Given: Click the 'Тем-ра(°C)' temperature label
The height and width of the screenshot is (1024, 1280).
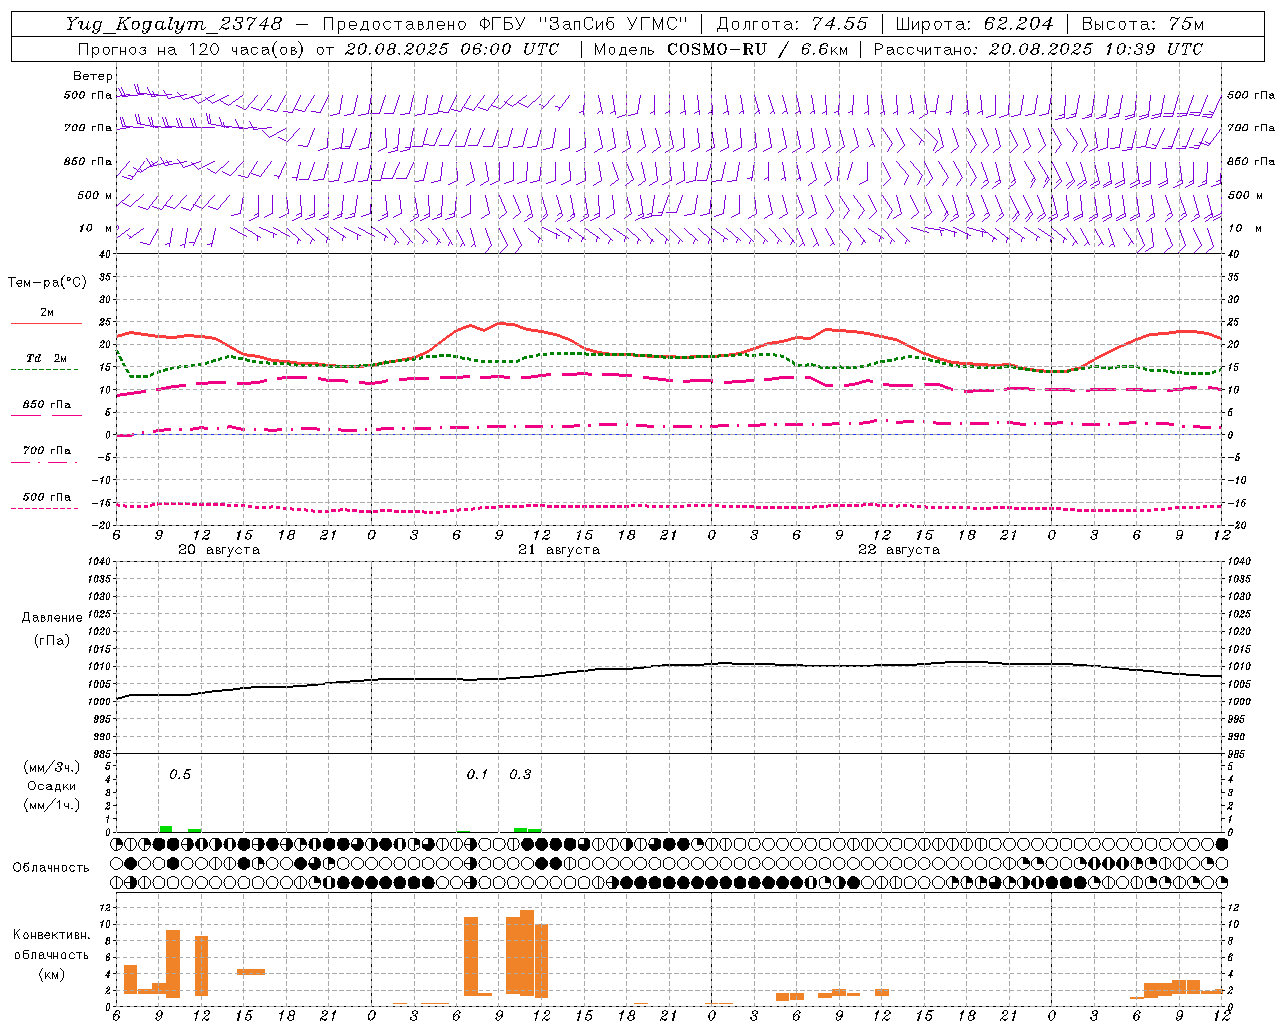Looking at the screenshot, I should 47,283.
